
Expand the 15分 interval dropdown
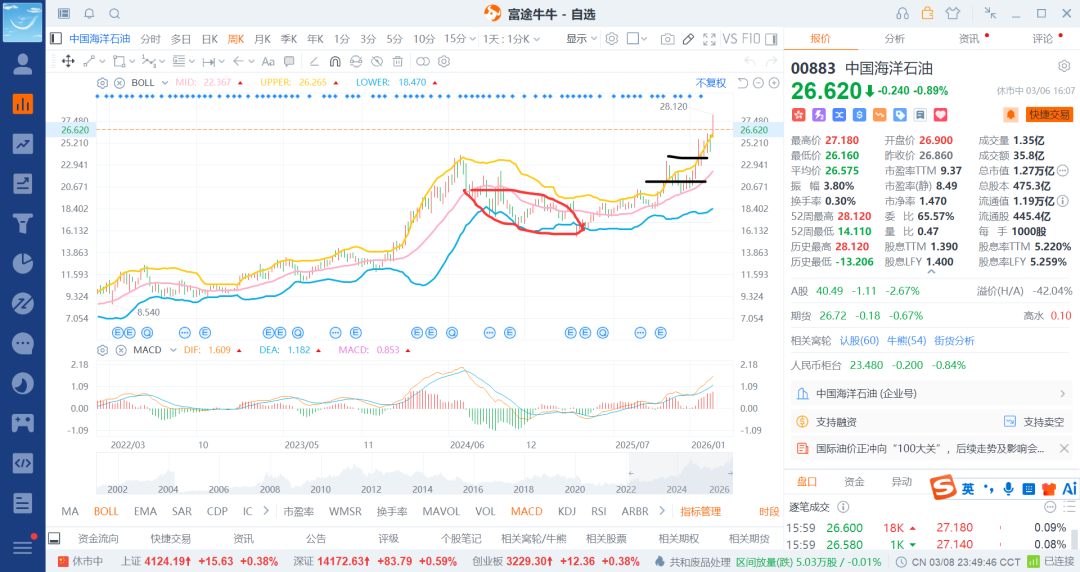click(x=472, y=39)
